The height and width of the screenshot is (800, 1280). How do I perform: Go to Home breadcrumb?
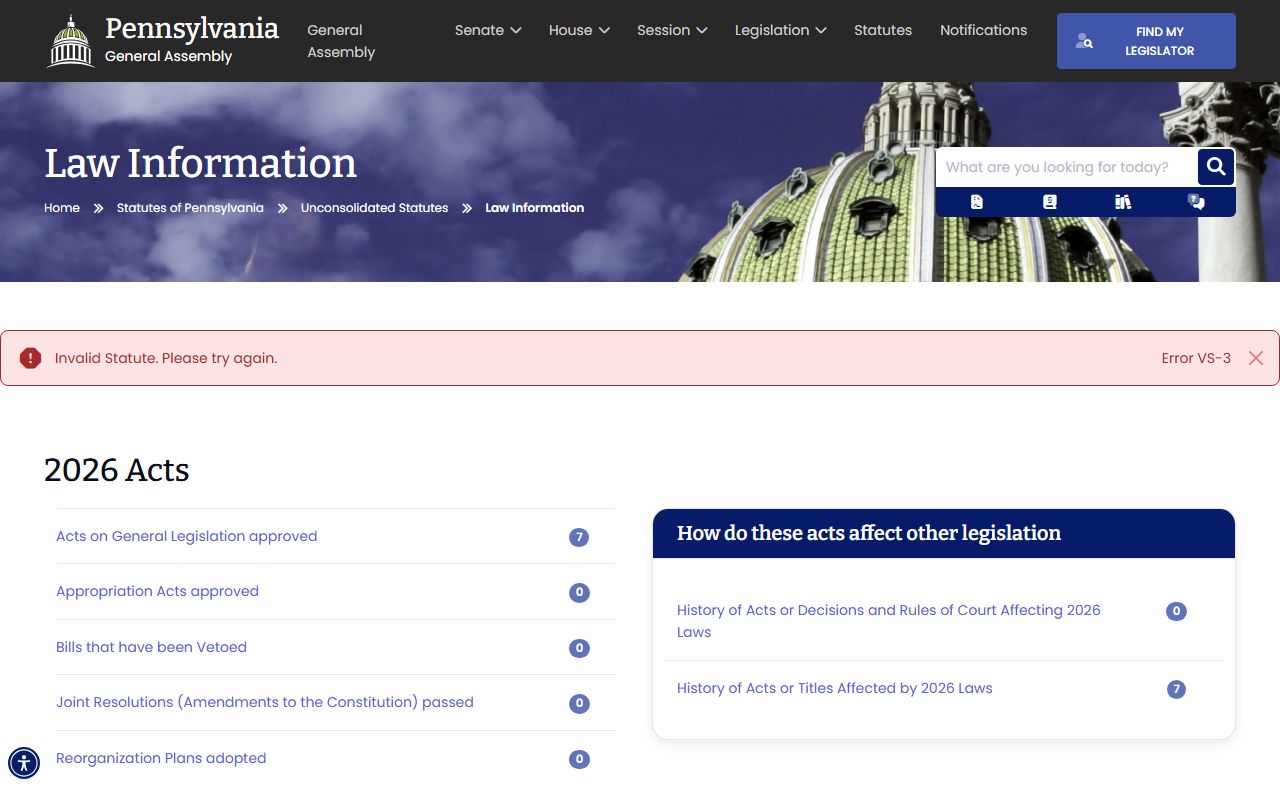click(x=62, y=208)
